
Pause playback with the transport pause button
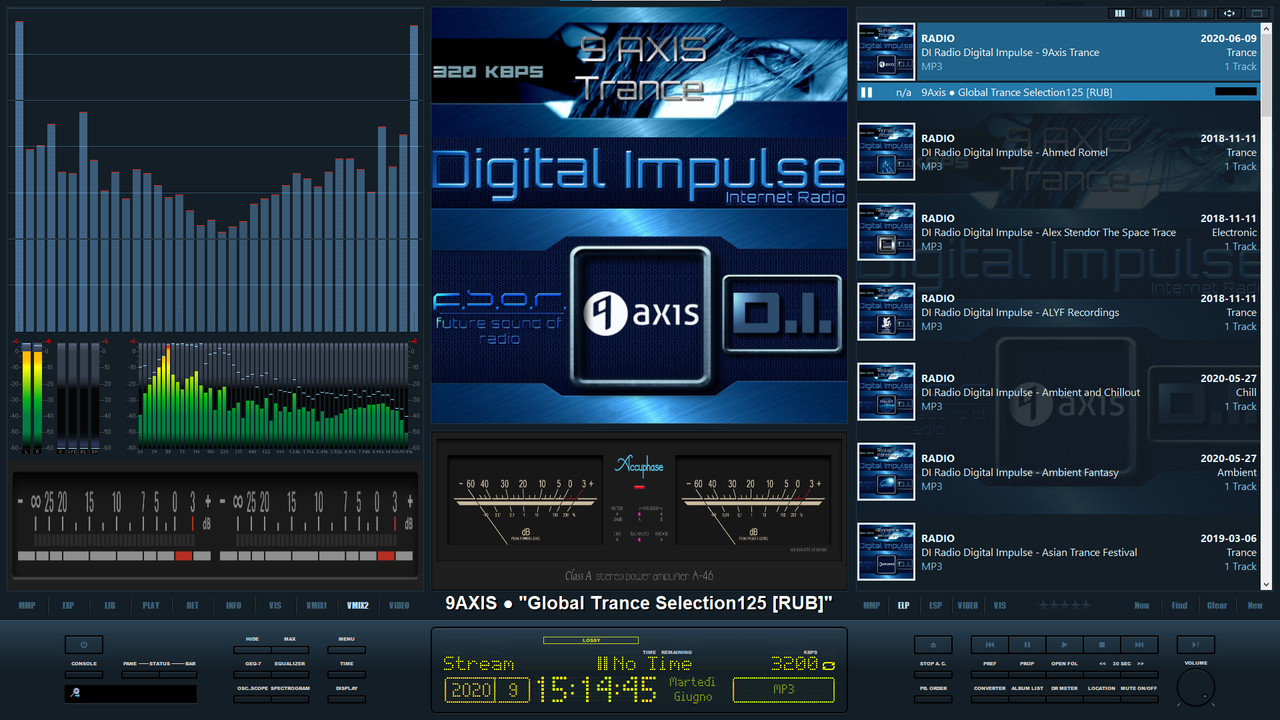tap(1027, 645)
